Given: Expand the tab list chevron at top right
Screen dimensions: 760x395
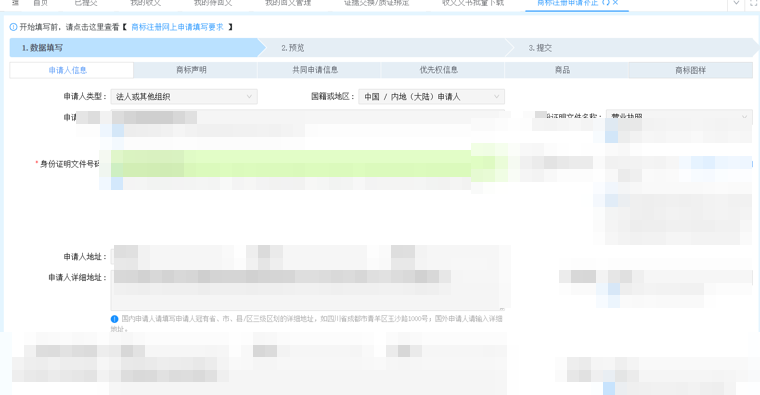Looking at the screenshot, I should tap(736, 3).
